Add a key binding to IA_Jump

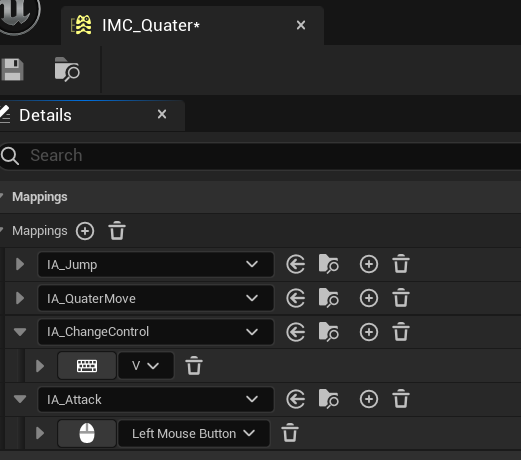369,265
